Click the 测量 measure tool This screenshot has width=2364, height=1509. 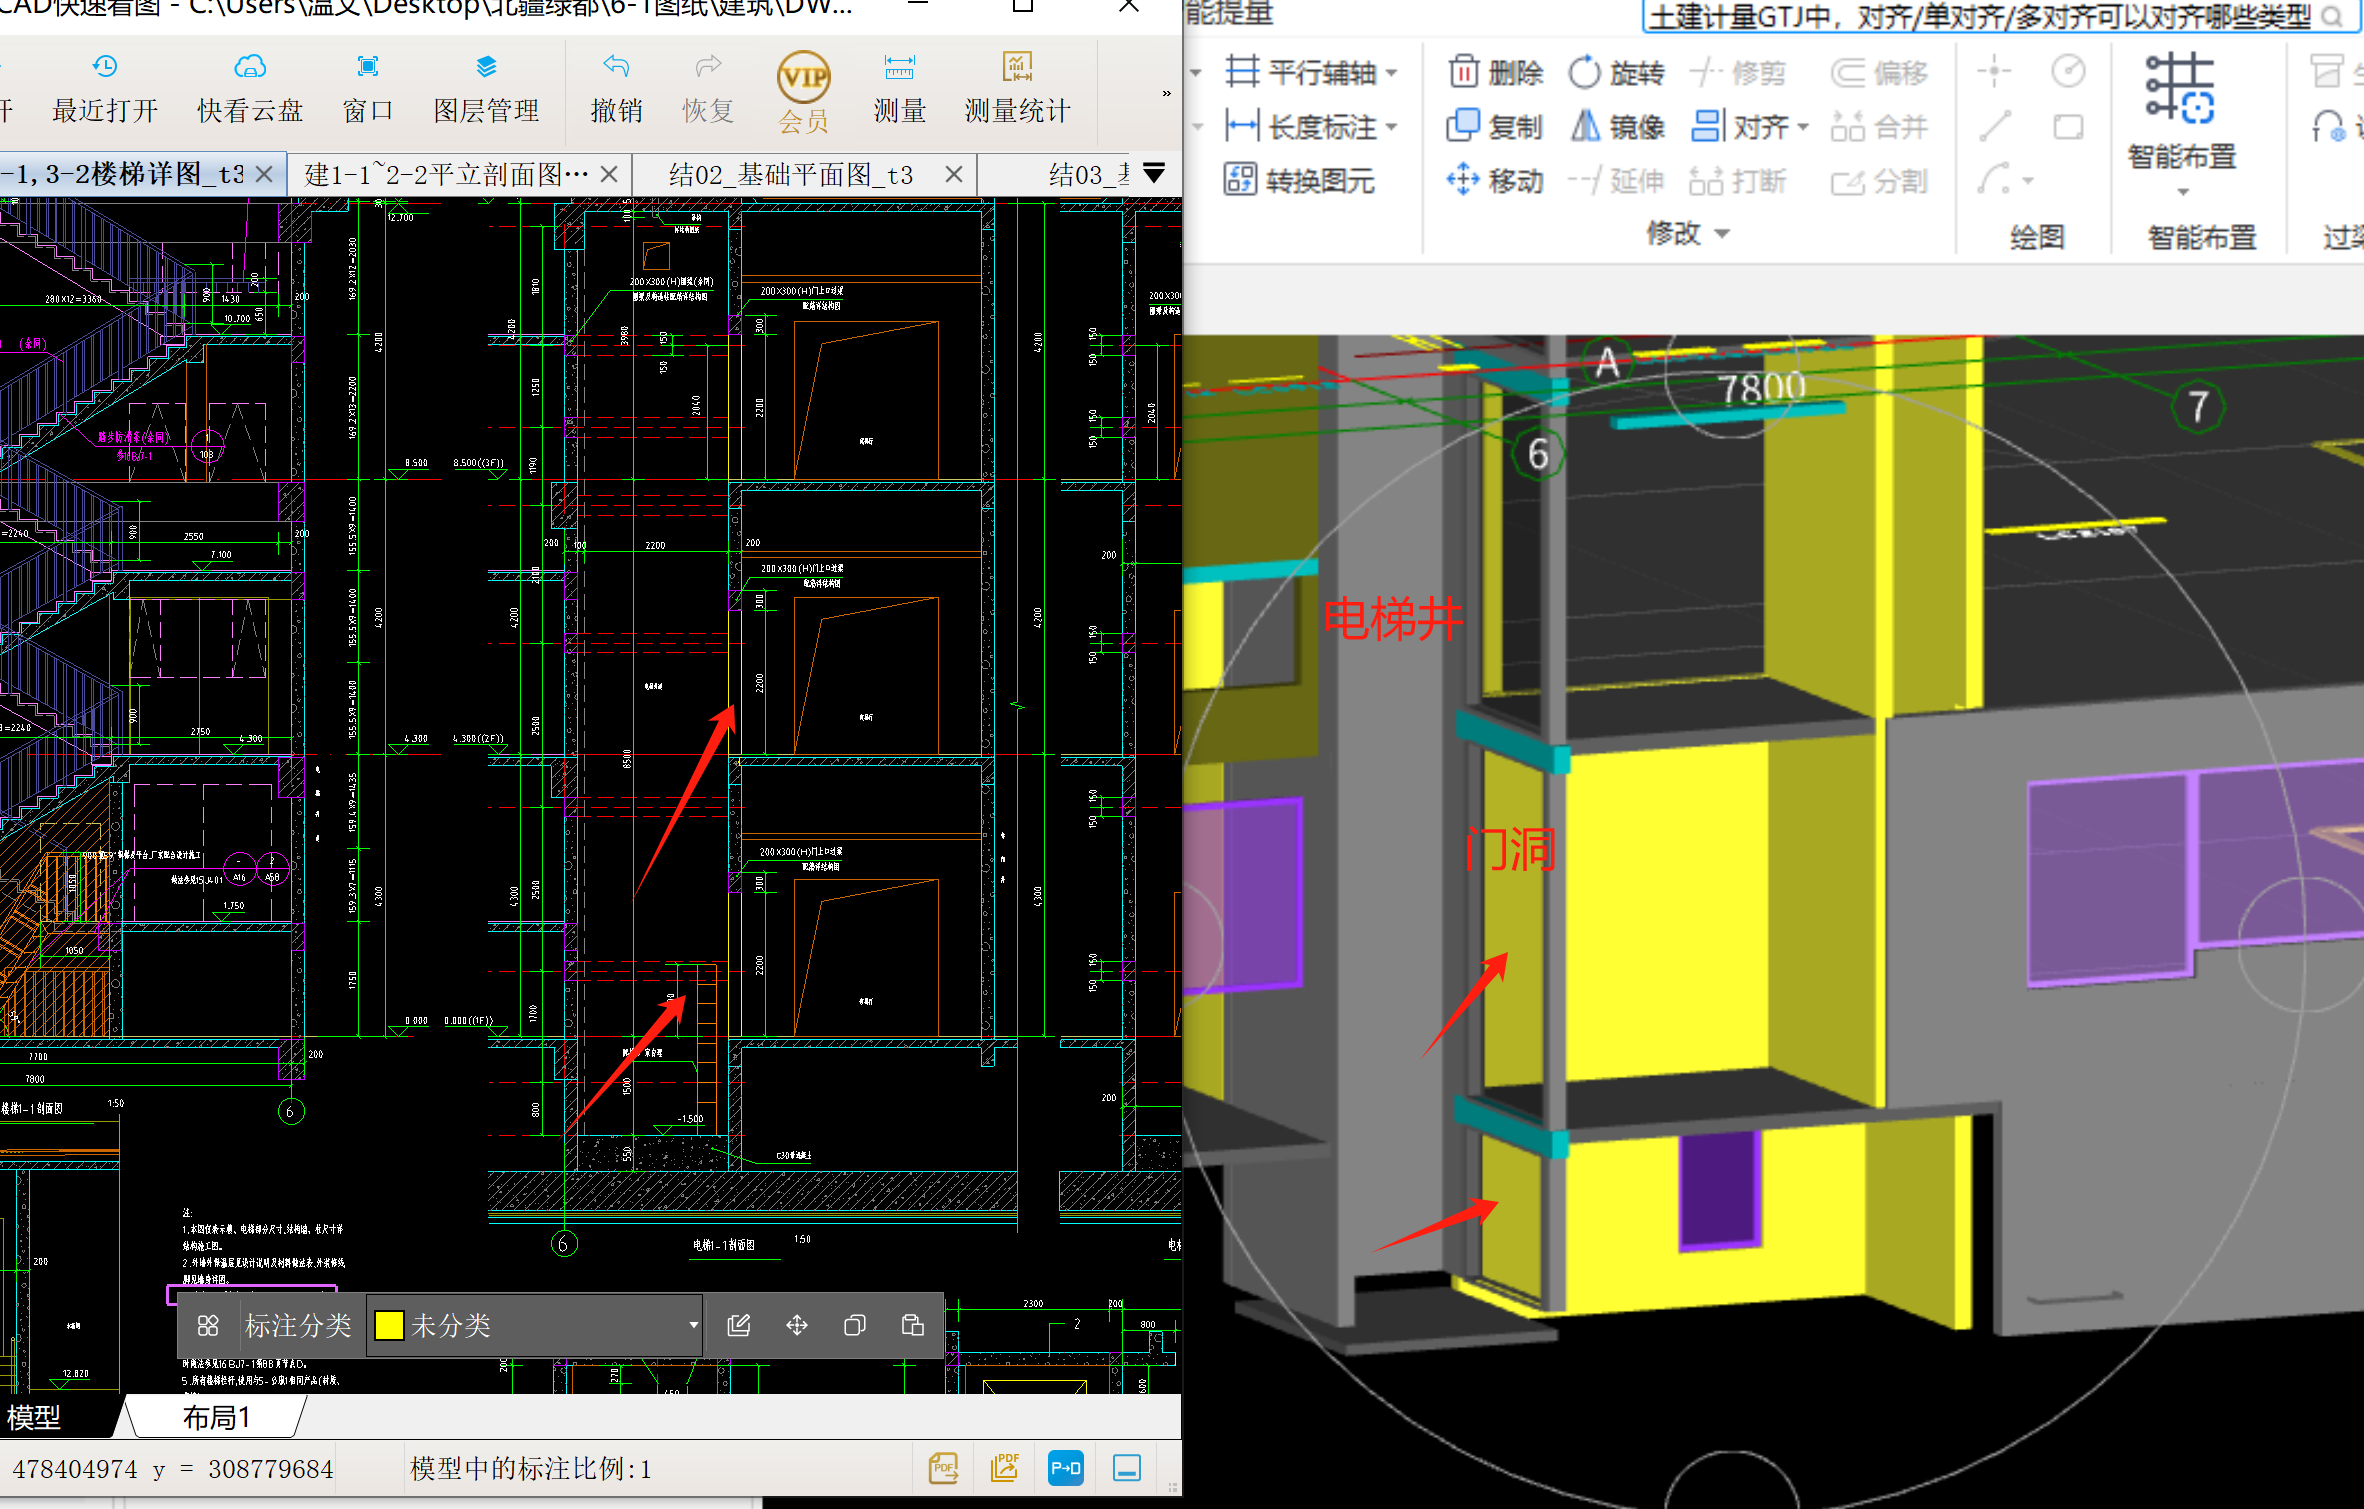tap(899, 68)
